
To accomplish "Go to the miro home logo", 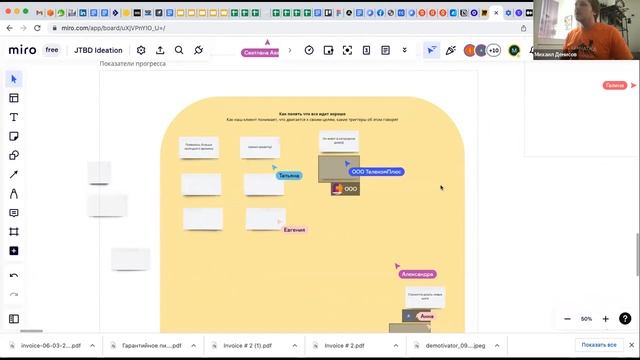I will 22,50.
